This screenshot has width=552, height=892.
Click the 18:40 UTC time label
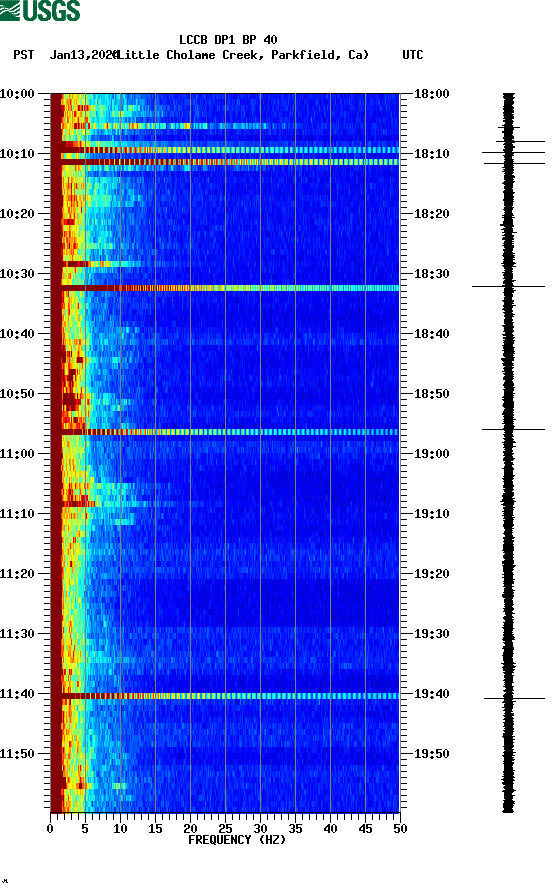[x=432, y=334]
